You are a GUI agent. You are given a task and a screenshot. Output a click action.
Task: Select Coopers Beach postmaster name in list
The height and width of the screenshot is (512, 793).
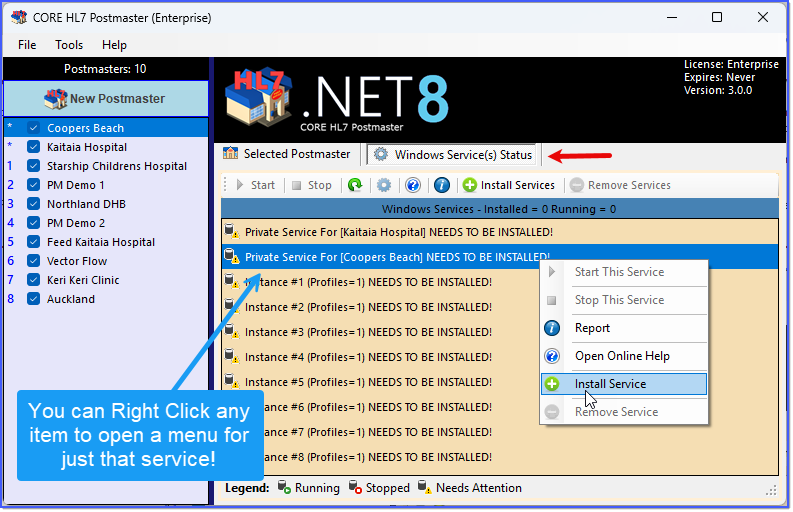(x=85, y=128)
